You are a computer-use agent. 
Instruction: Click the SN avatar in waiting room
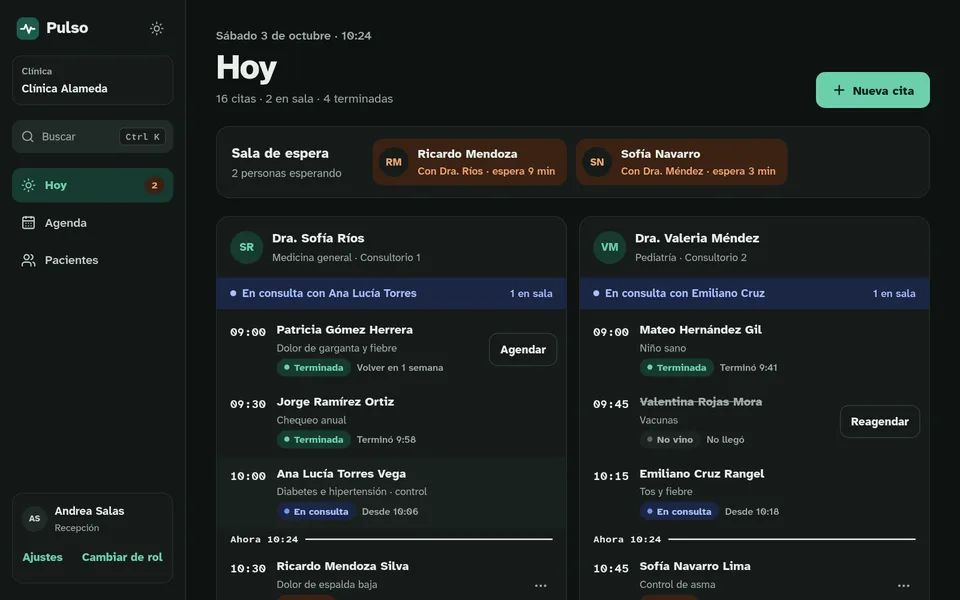(597, 162)
